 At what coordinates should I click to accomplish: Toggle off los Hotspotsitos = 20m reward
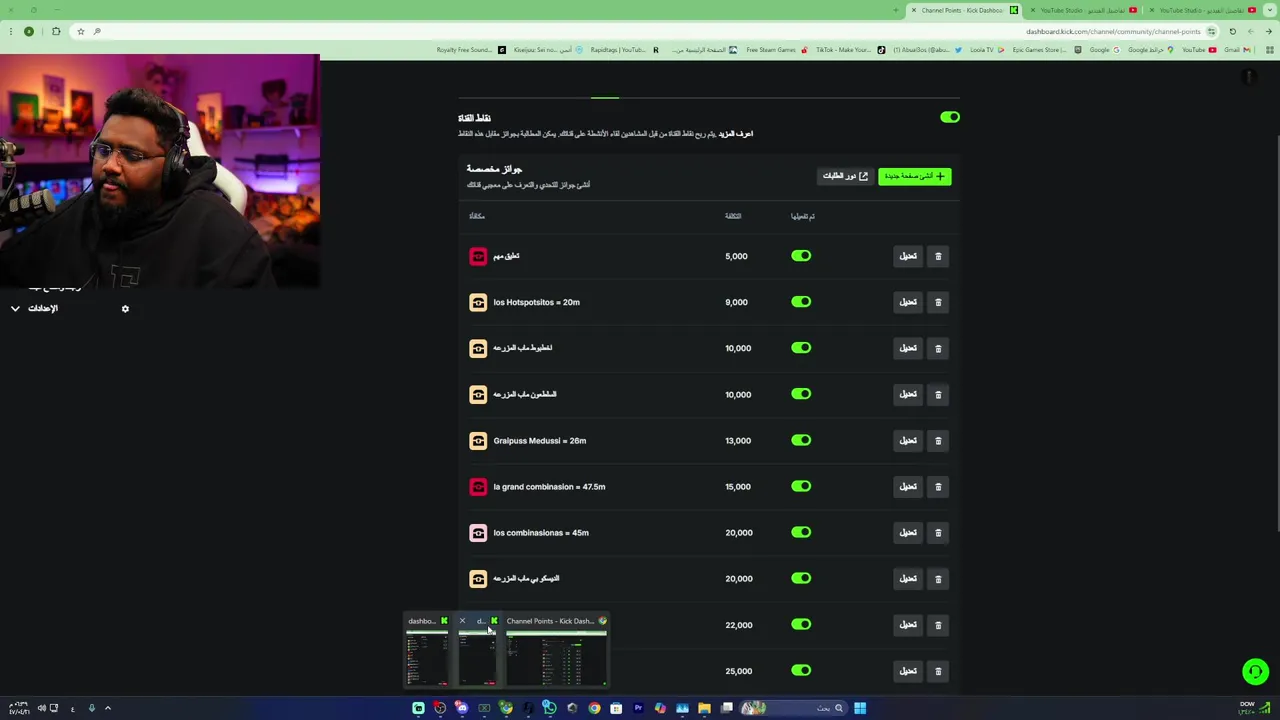click(x=801, y=302)
